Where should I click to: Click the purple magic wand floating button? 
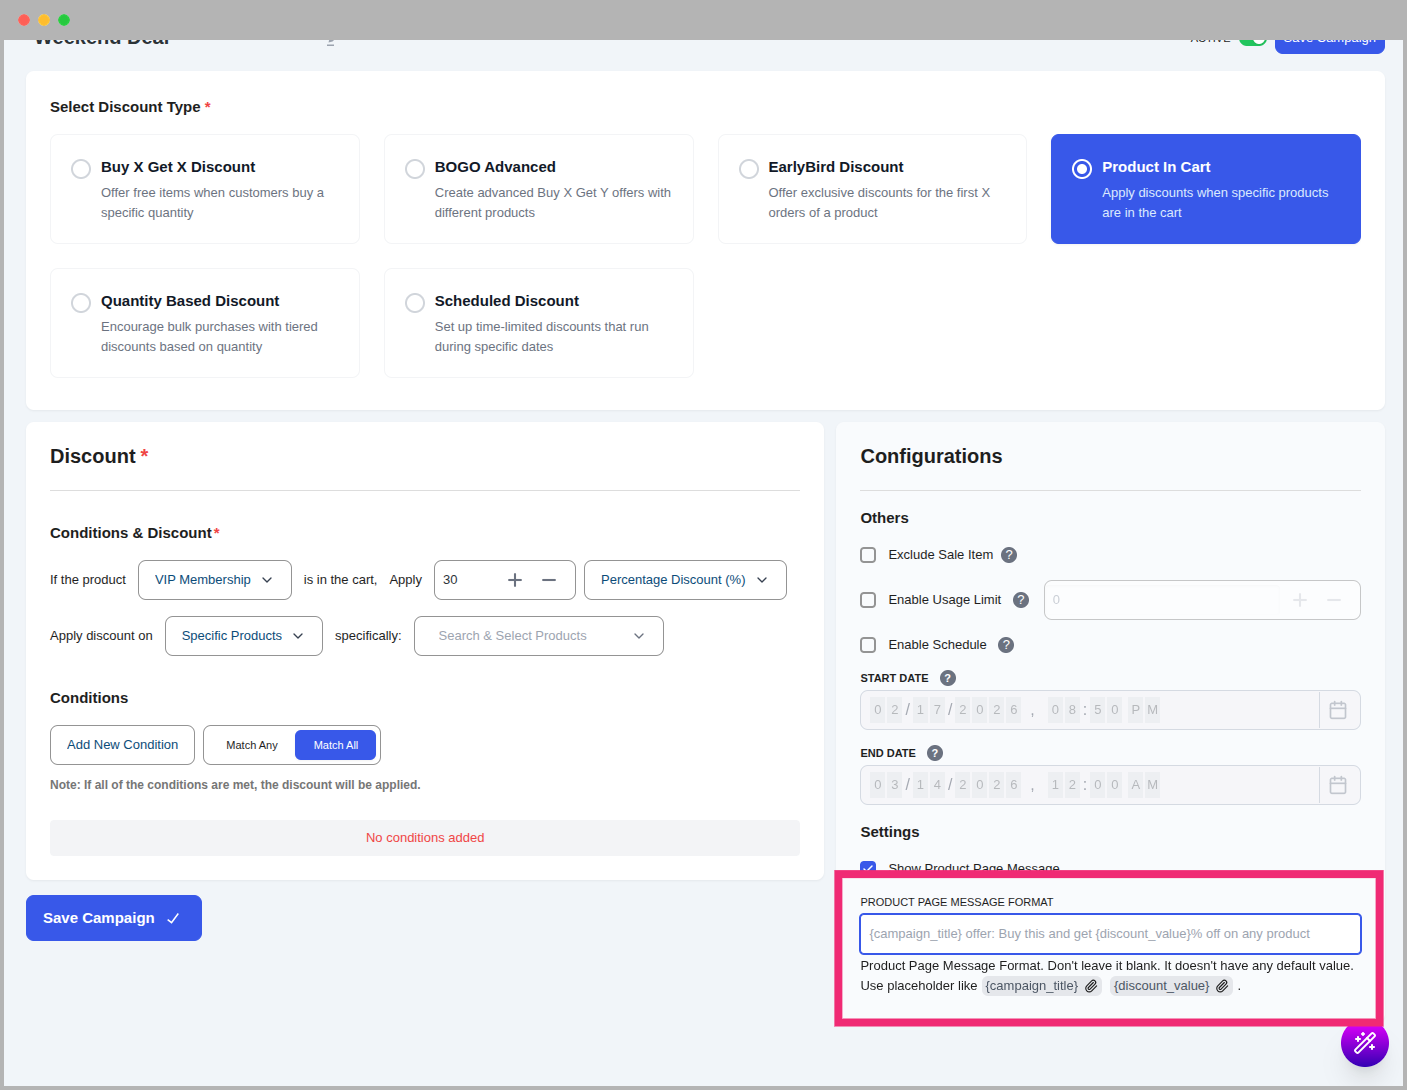tap(1364, 1042)
